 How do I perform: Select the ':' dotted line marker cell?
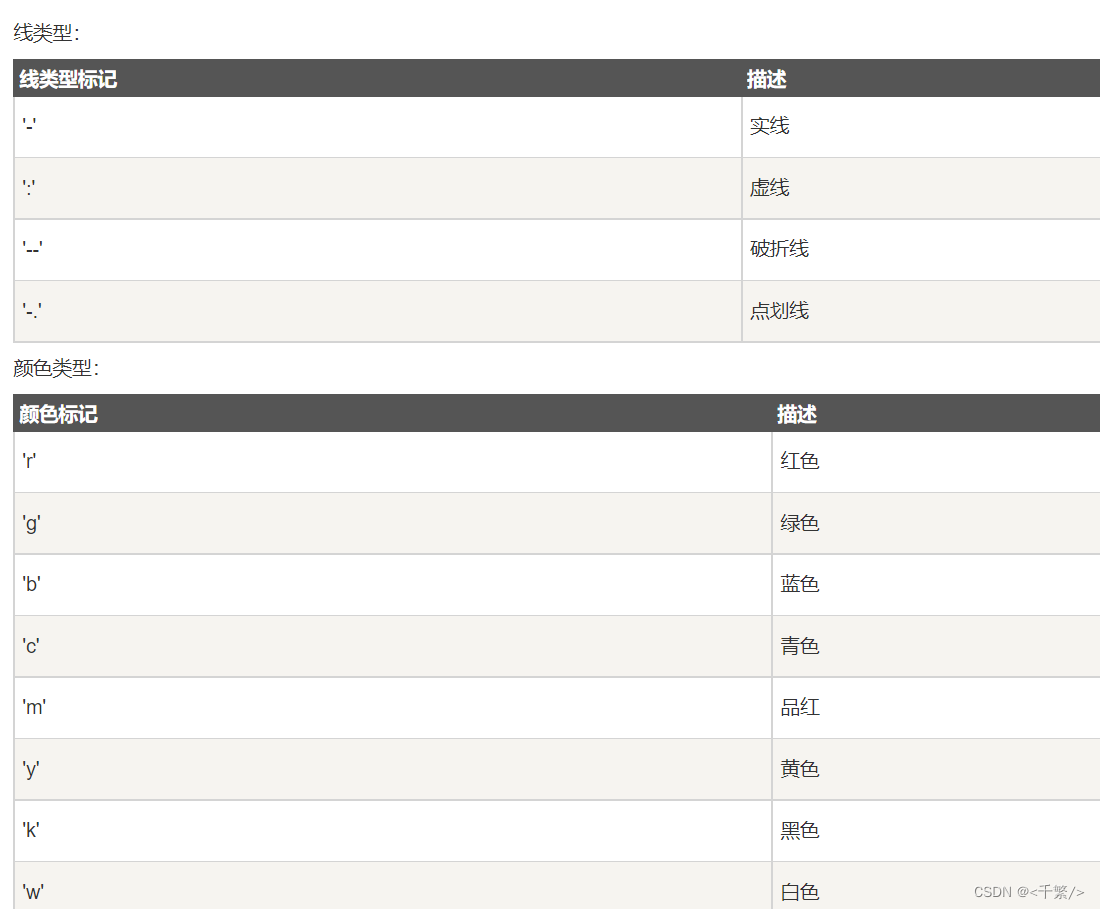click(x=377, y=188)
